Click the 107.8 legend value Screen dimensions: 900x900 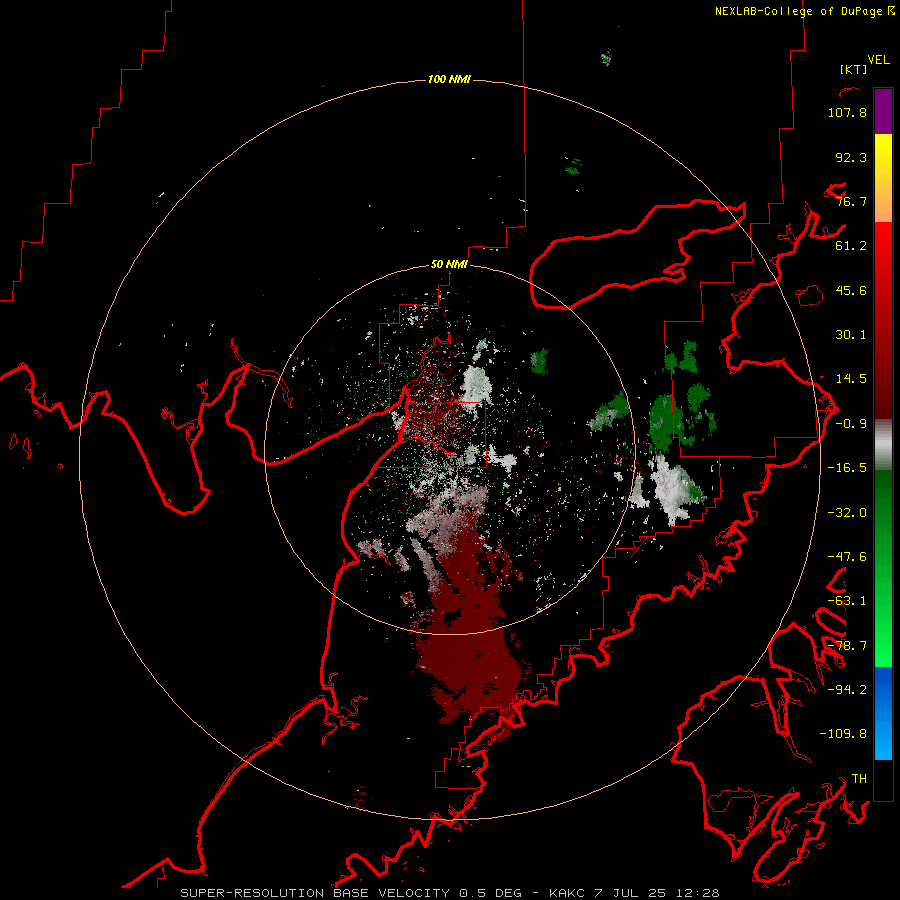point(847,112)
